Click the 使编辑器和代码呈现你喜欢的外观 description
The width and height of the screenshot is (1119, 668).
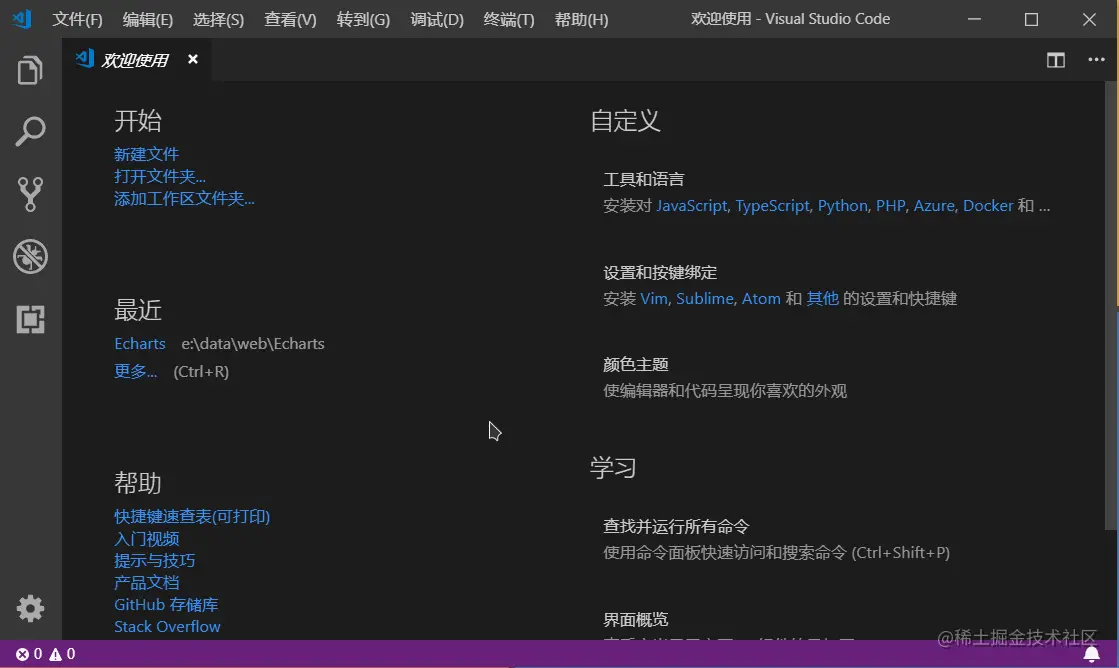point(725,391)
